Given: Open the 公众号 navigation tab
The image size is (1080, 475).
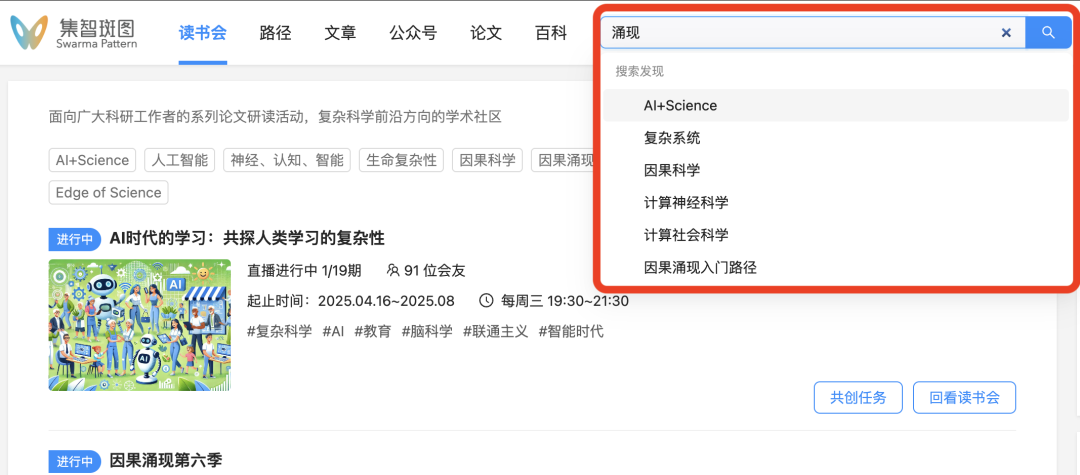Looking at the screenshot, I should (413, 33).
